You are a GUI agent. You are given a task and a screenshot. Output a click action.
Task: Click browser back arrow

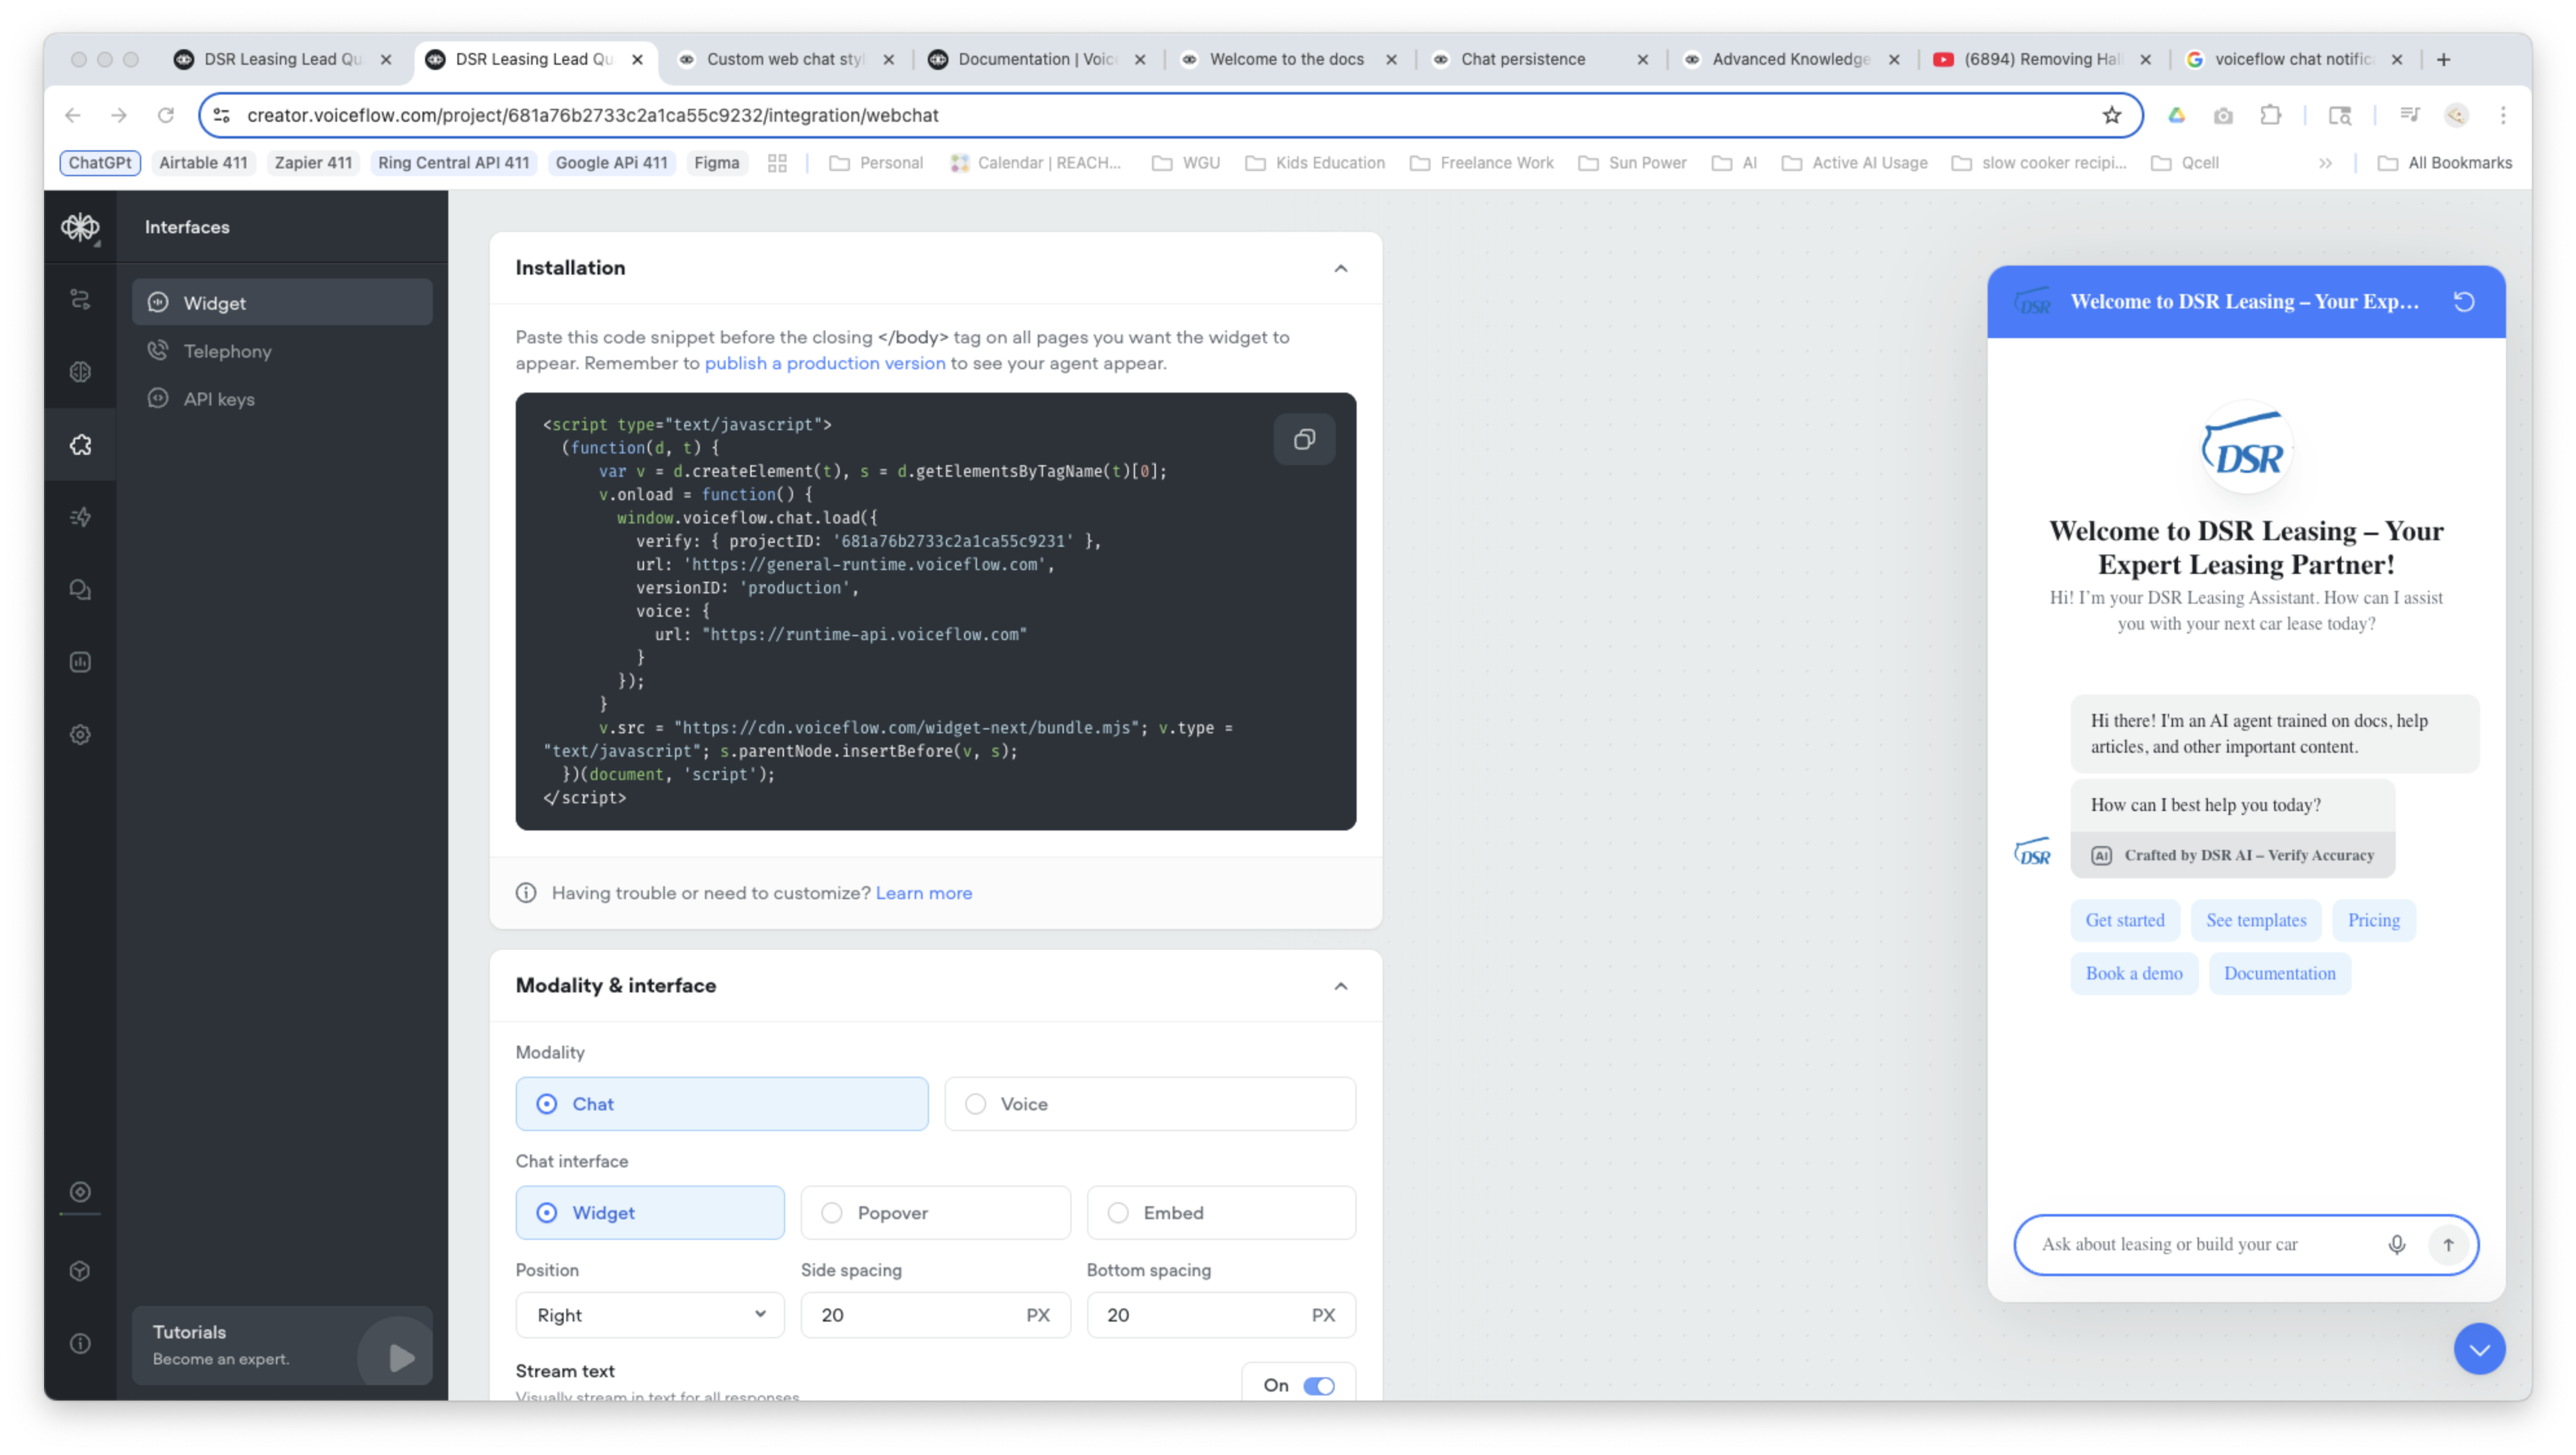click(x=73, y=115)
